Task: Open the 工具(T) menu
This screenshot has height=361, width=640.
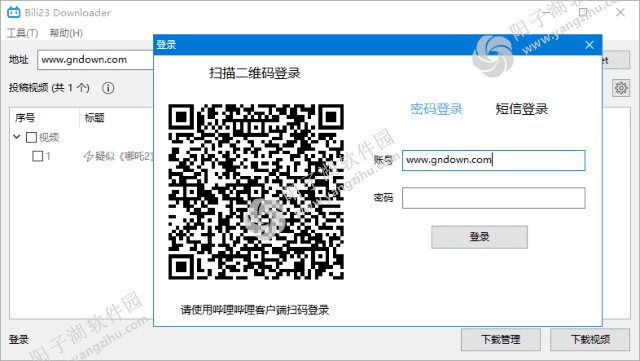Action: pyautogui.click(x=22, y=33)
